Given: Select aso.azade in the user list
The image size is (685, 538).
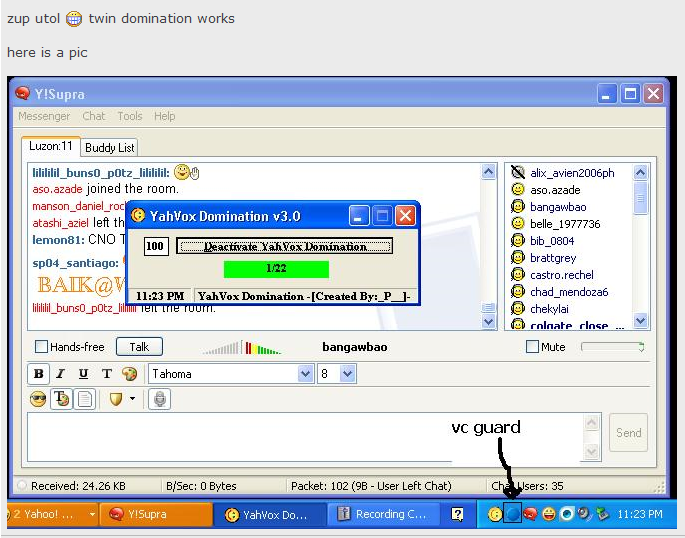Looking at the screenshot, I should click(555, 190).
